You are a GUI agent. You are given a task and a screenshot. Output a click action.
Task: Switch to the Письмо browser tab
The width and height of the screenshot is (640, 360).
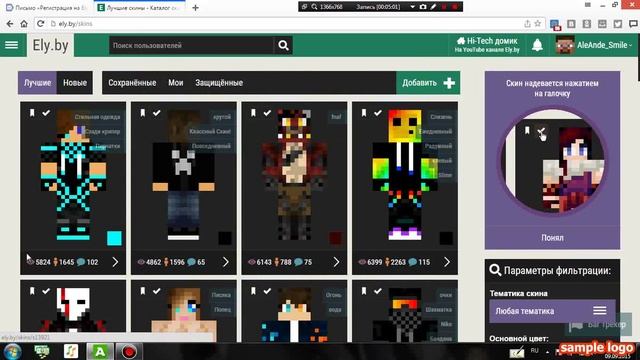pyautogui.click(x=47, y=8)
